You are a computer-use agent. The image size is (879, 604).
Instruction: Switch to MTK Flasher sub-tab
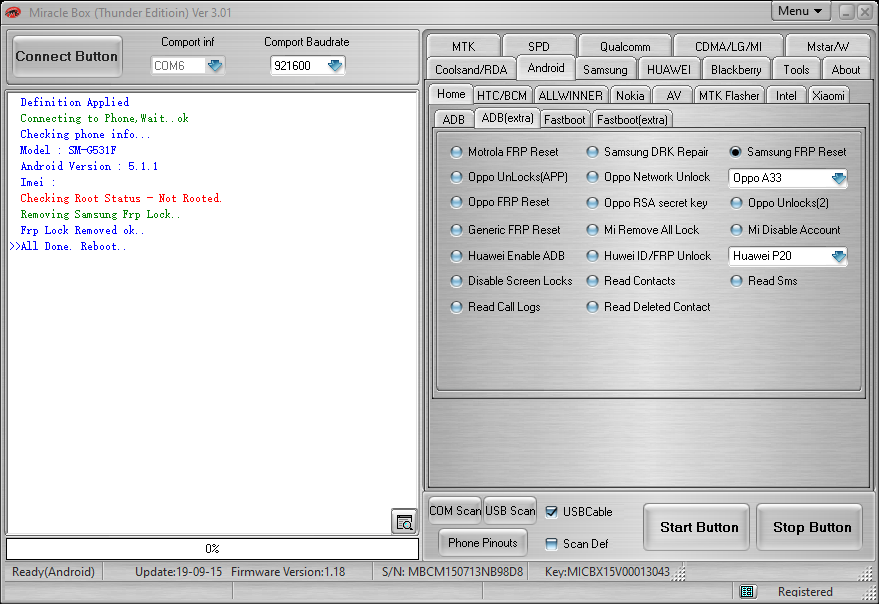coord(729,95)
